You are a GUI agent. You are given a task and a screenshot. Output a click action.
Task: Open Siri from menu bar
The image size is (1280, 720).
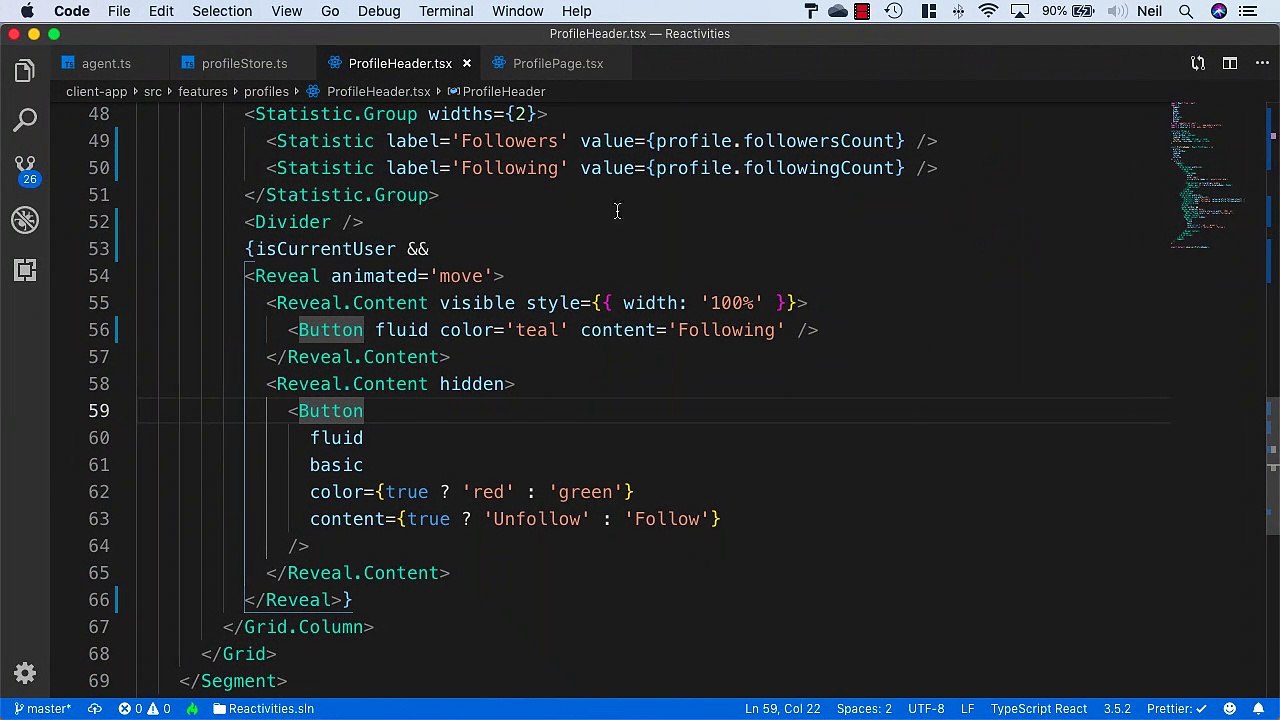point(1219,11)
